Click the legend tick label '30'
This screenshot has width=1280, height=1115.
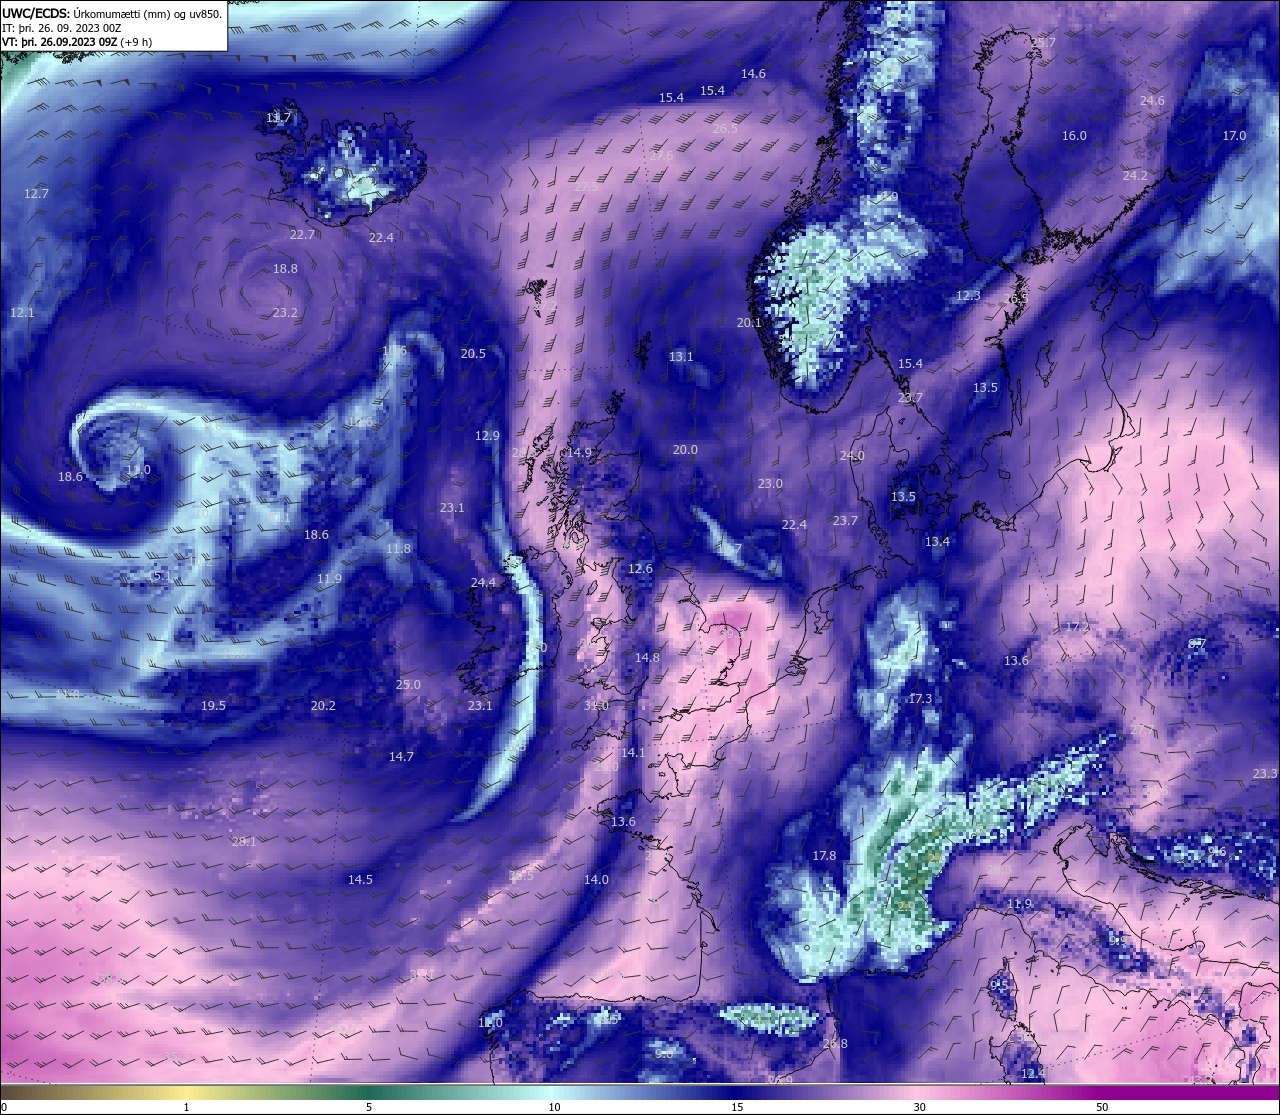point(919,1107)
